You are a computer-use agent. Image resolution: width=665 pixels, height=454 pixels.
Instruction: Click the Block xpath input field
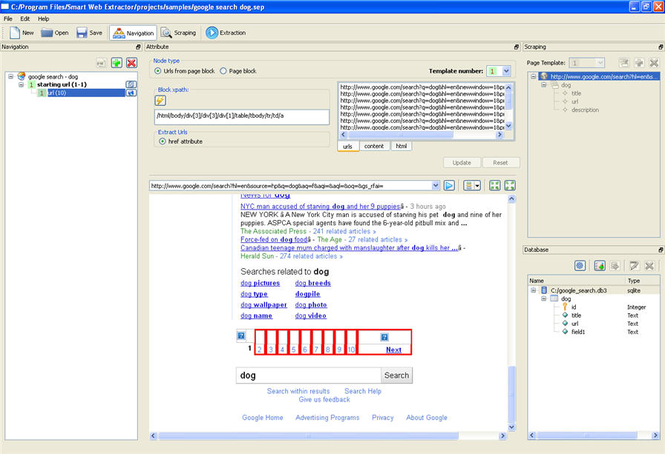242,116
